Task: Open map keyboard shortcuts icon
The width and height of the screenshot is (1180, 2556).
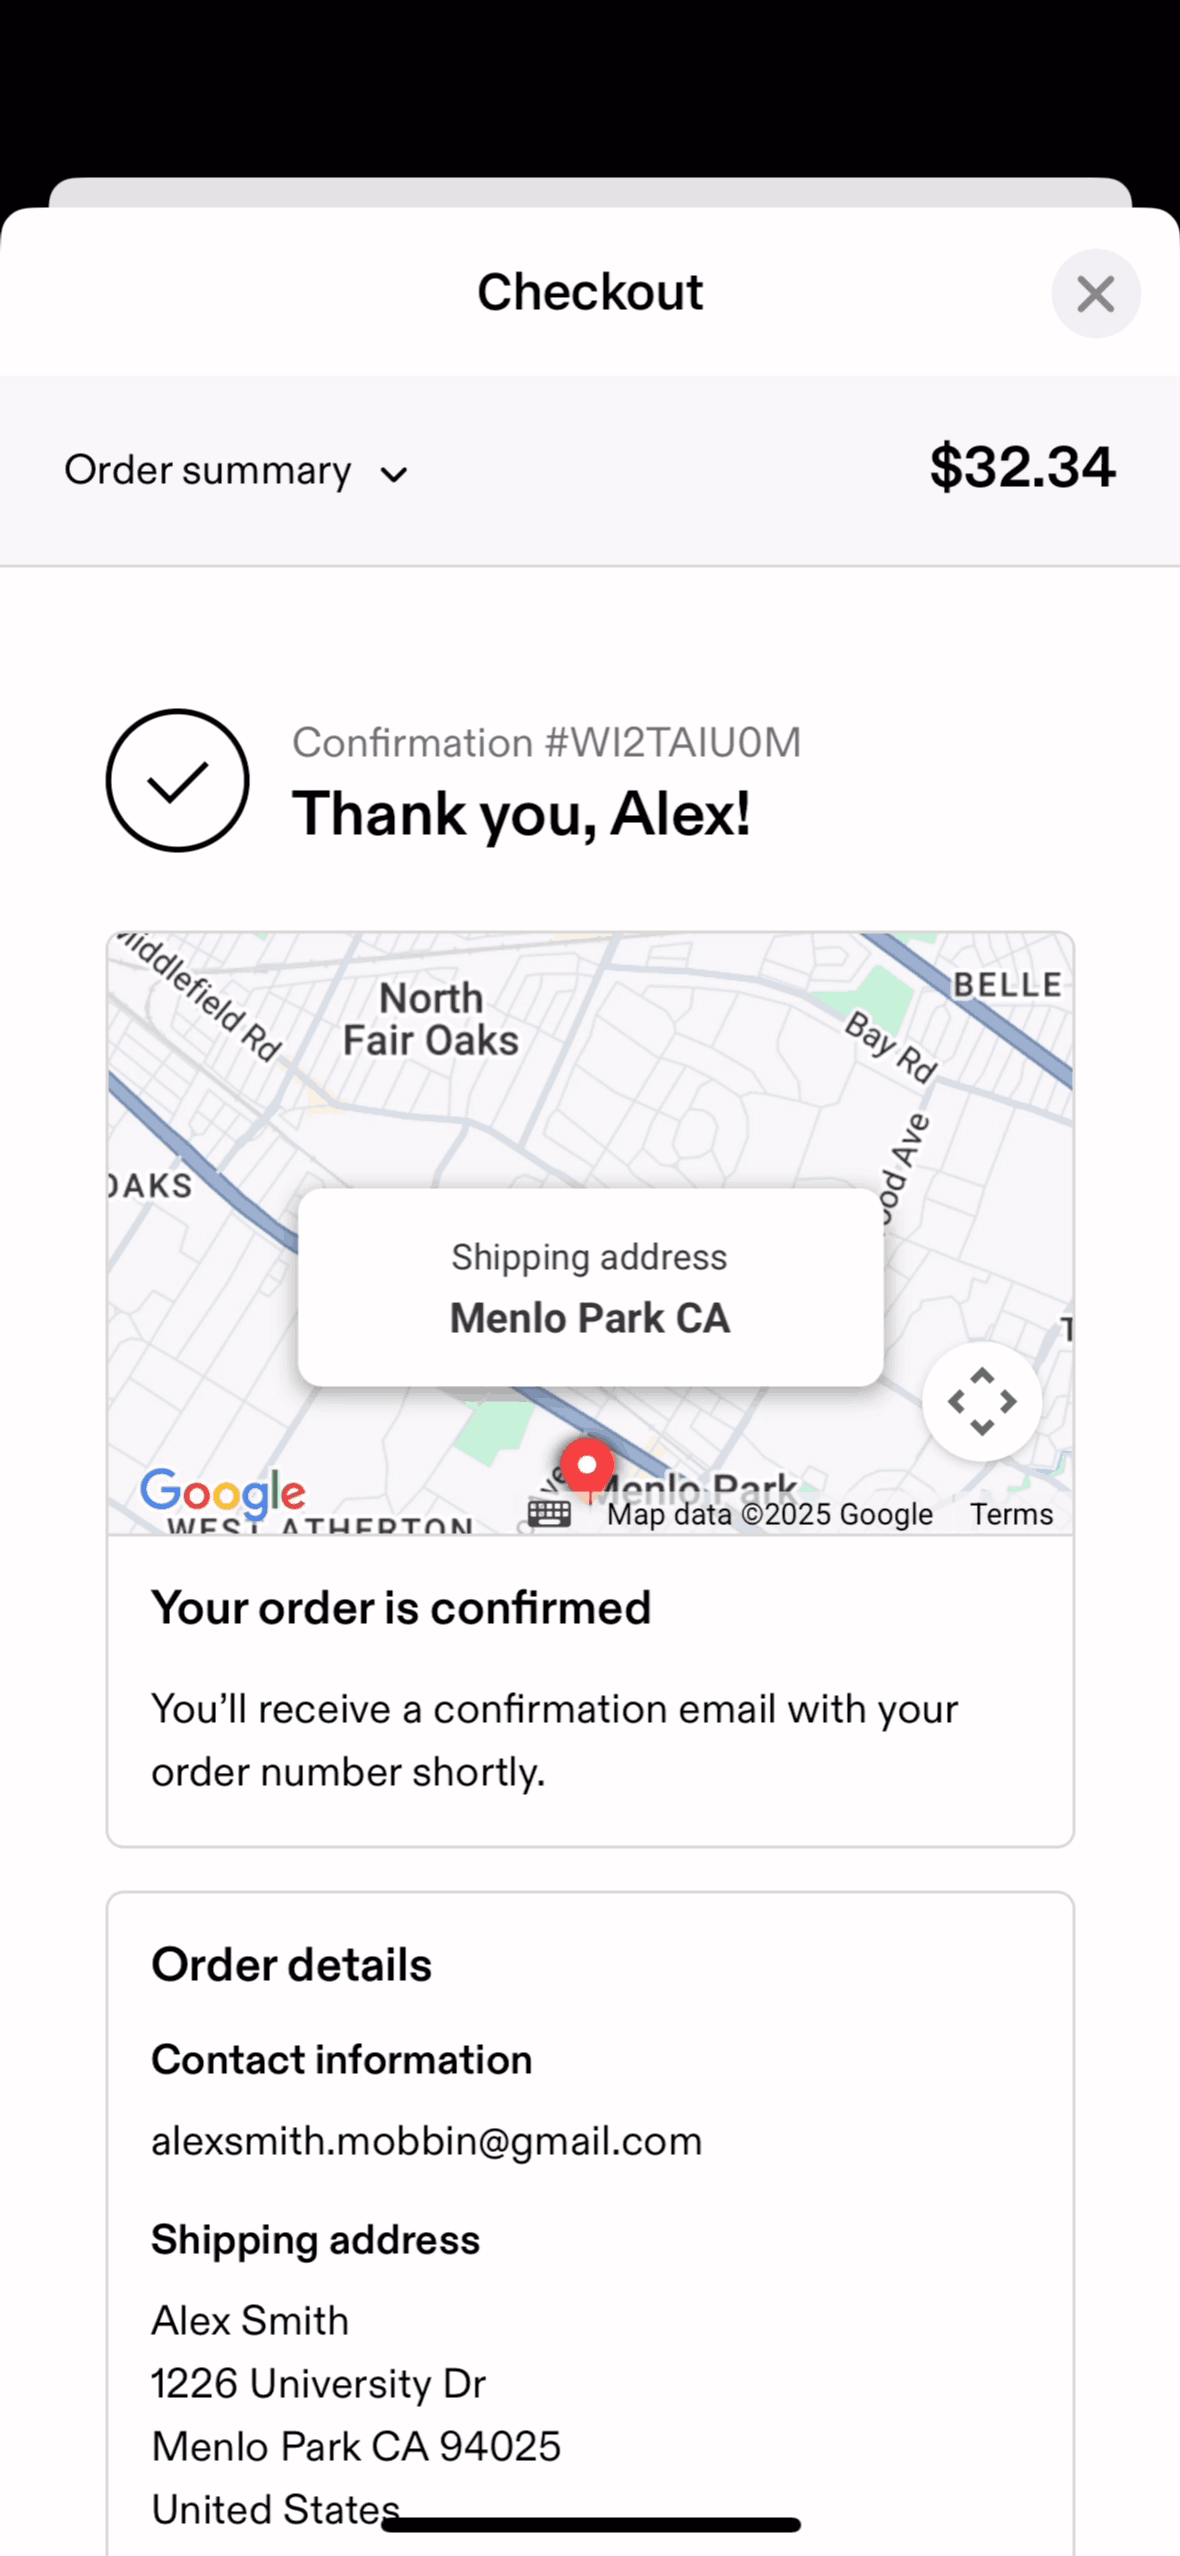Action: [x=549, y=1513]
